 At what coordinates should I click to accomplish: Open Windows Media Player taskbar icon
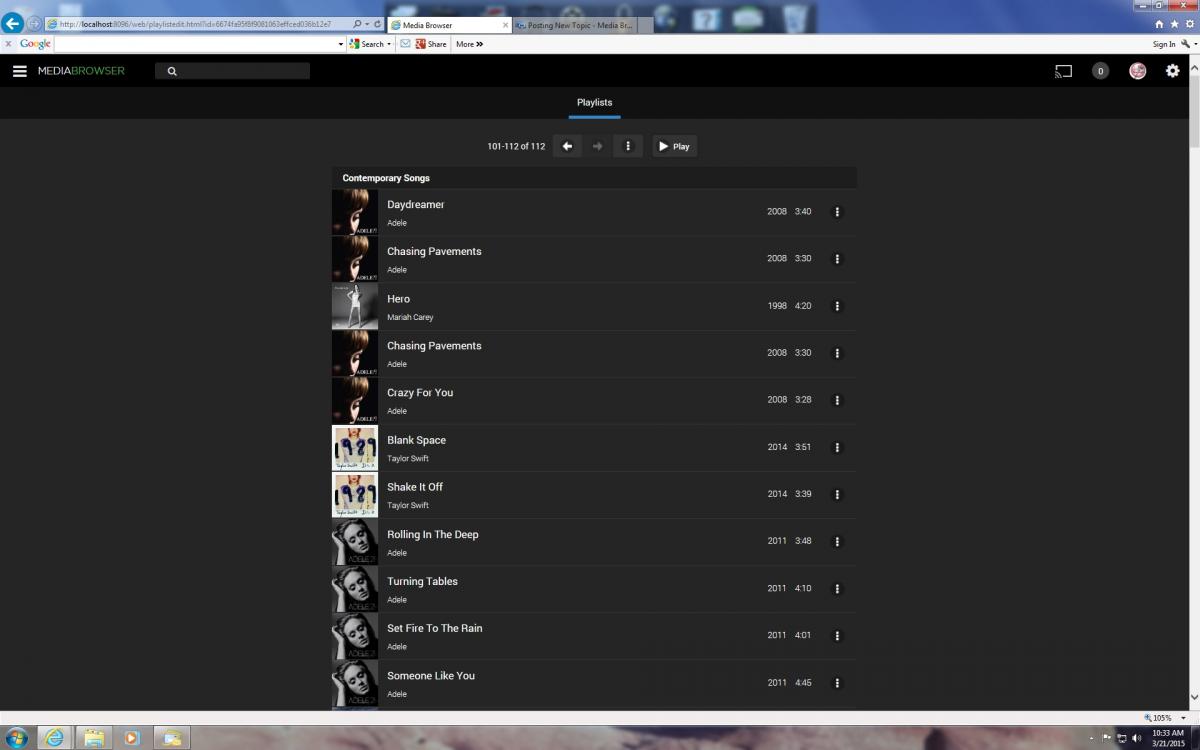(x=132, y=738)
